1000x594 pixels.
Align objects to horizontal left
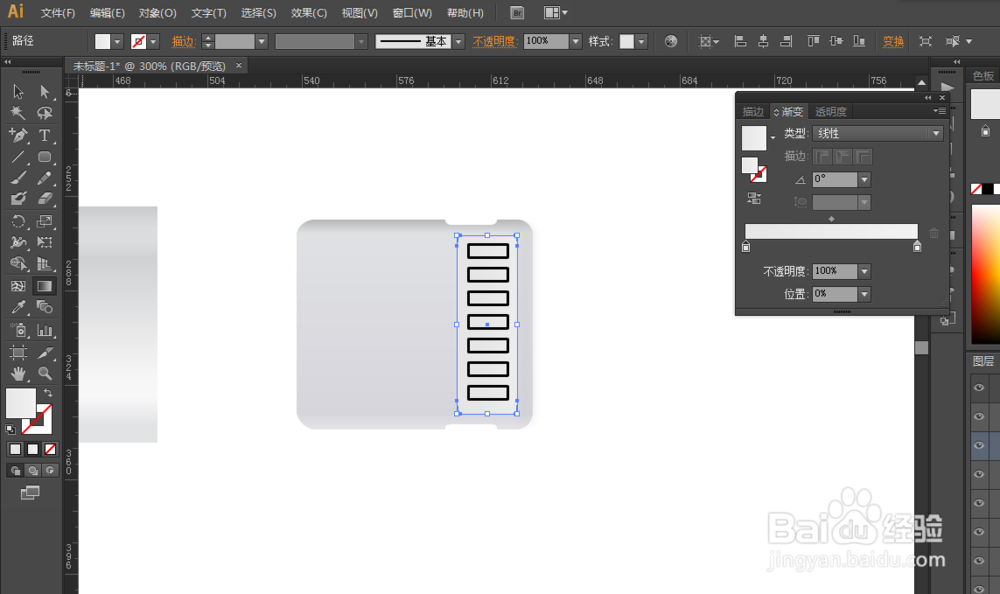point(740,41)
